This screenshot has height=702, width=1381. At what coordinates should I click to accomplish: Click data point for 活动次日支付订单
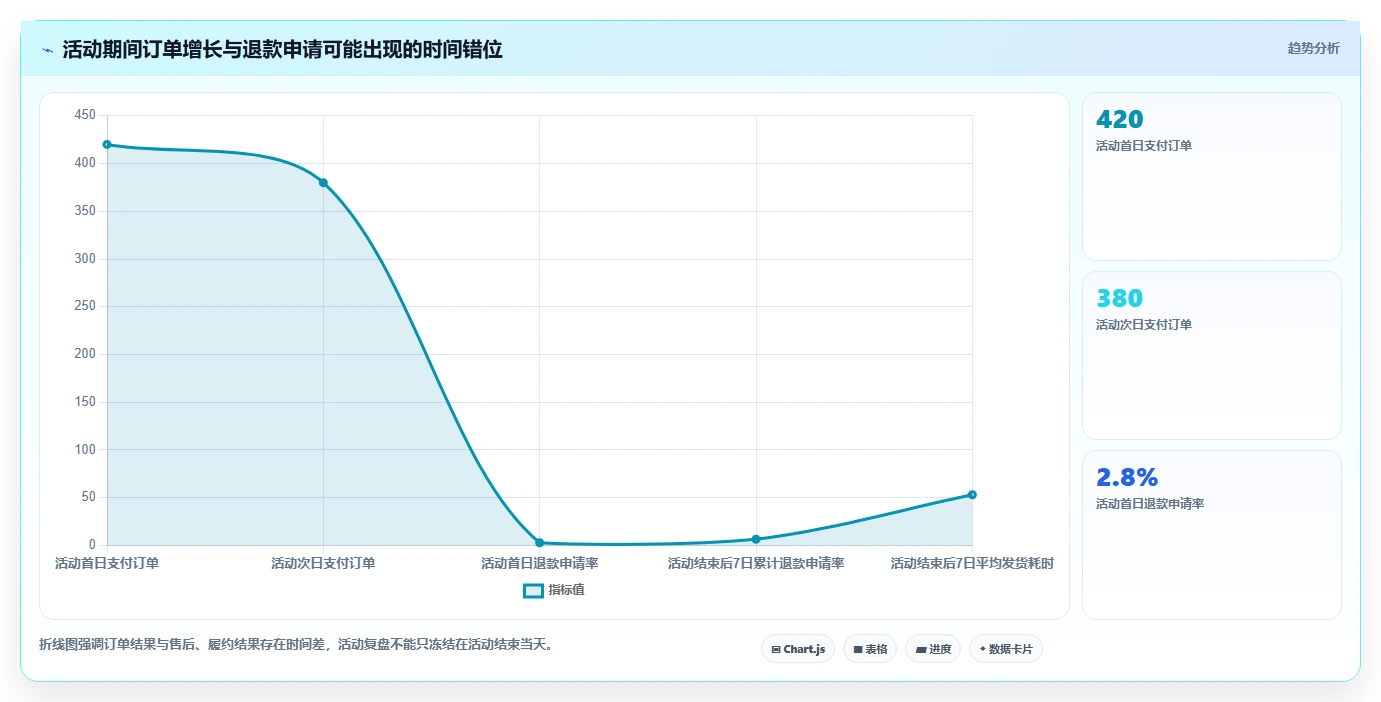click(x=323, y=182)
